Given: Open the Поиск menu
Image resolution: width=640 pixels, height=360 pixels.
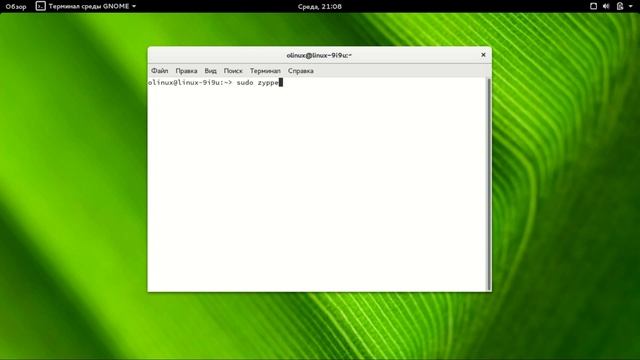Looking at the screenshot, I should [x=233, y=71].
